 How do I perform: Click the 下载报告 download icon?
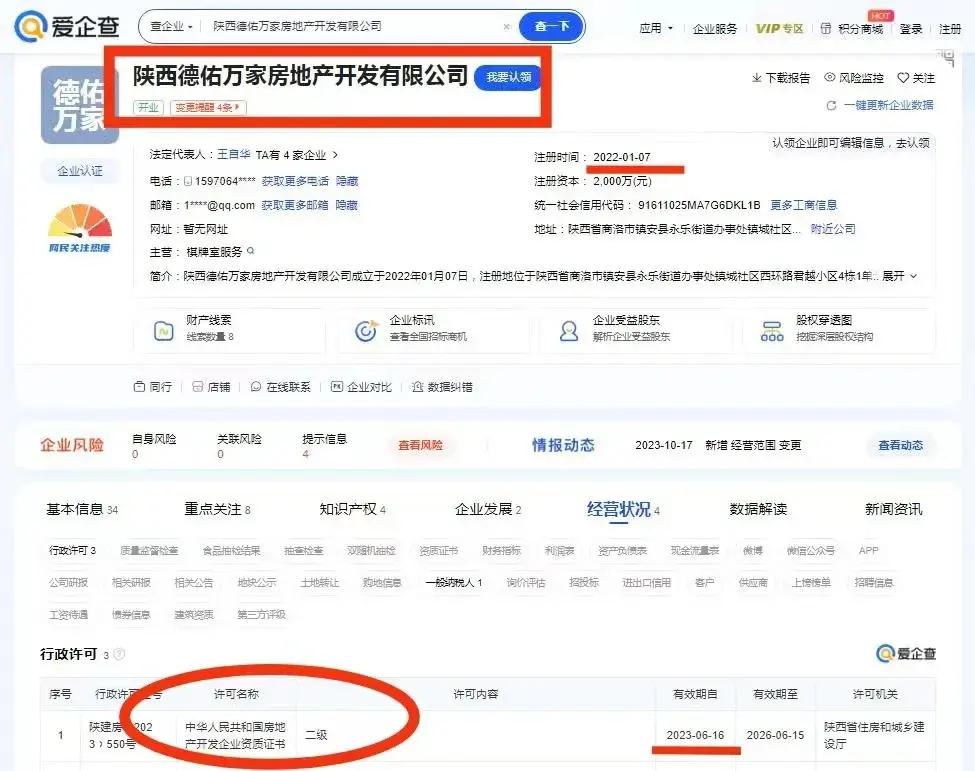click(x=757, y=78)
